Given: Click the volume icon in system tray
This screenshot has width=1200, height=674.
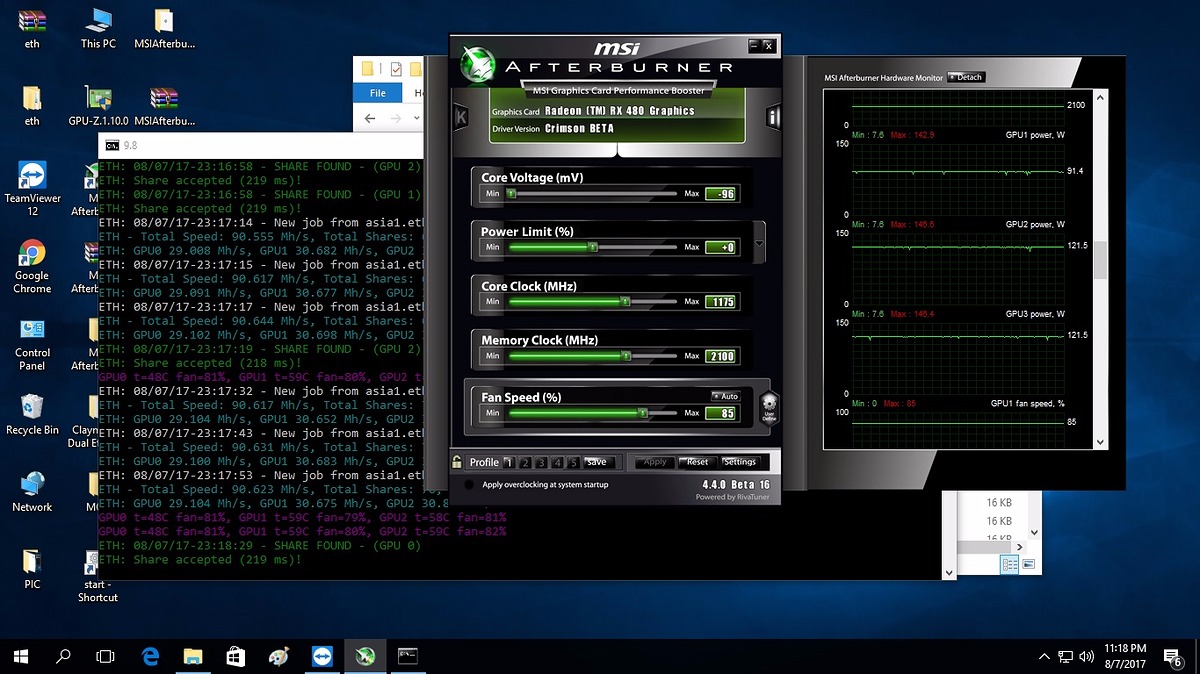Looking at the screenshot, I should [1088, 657].
